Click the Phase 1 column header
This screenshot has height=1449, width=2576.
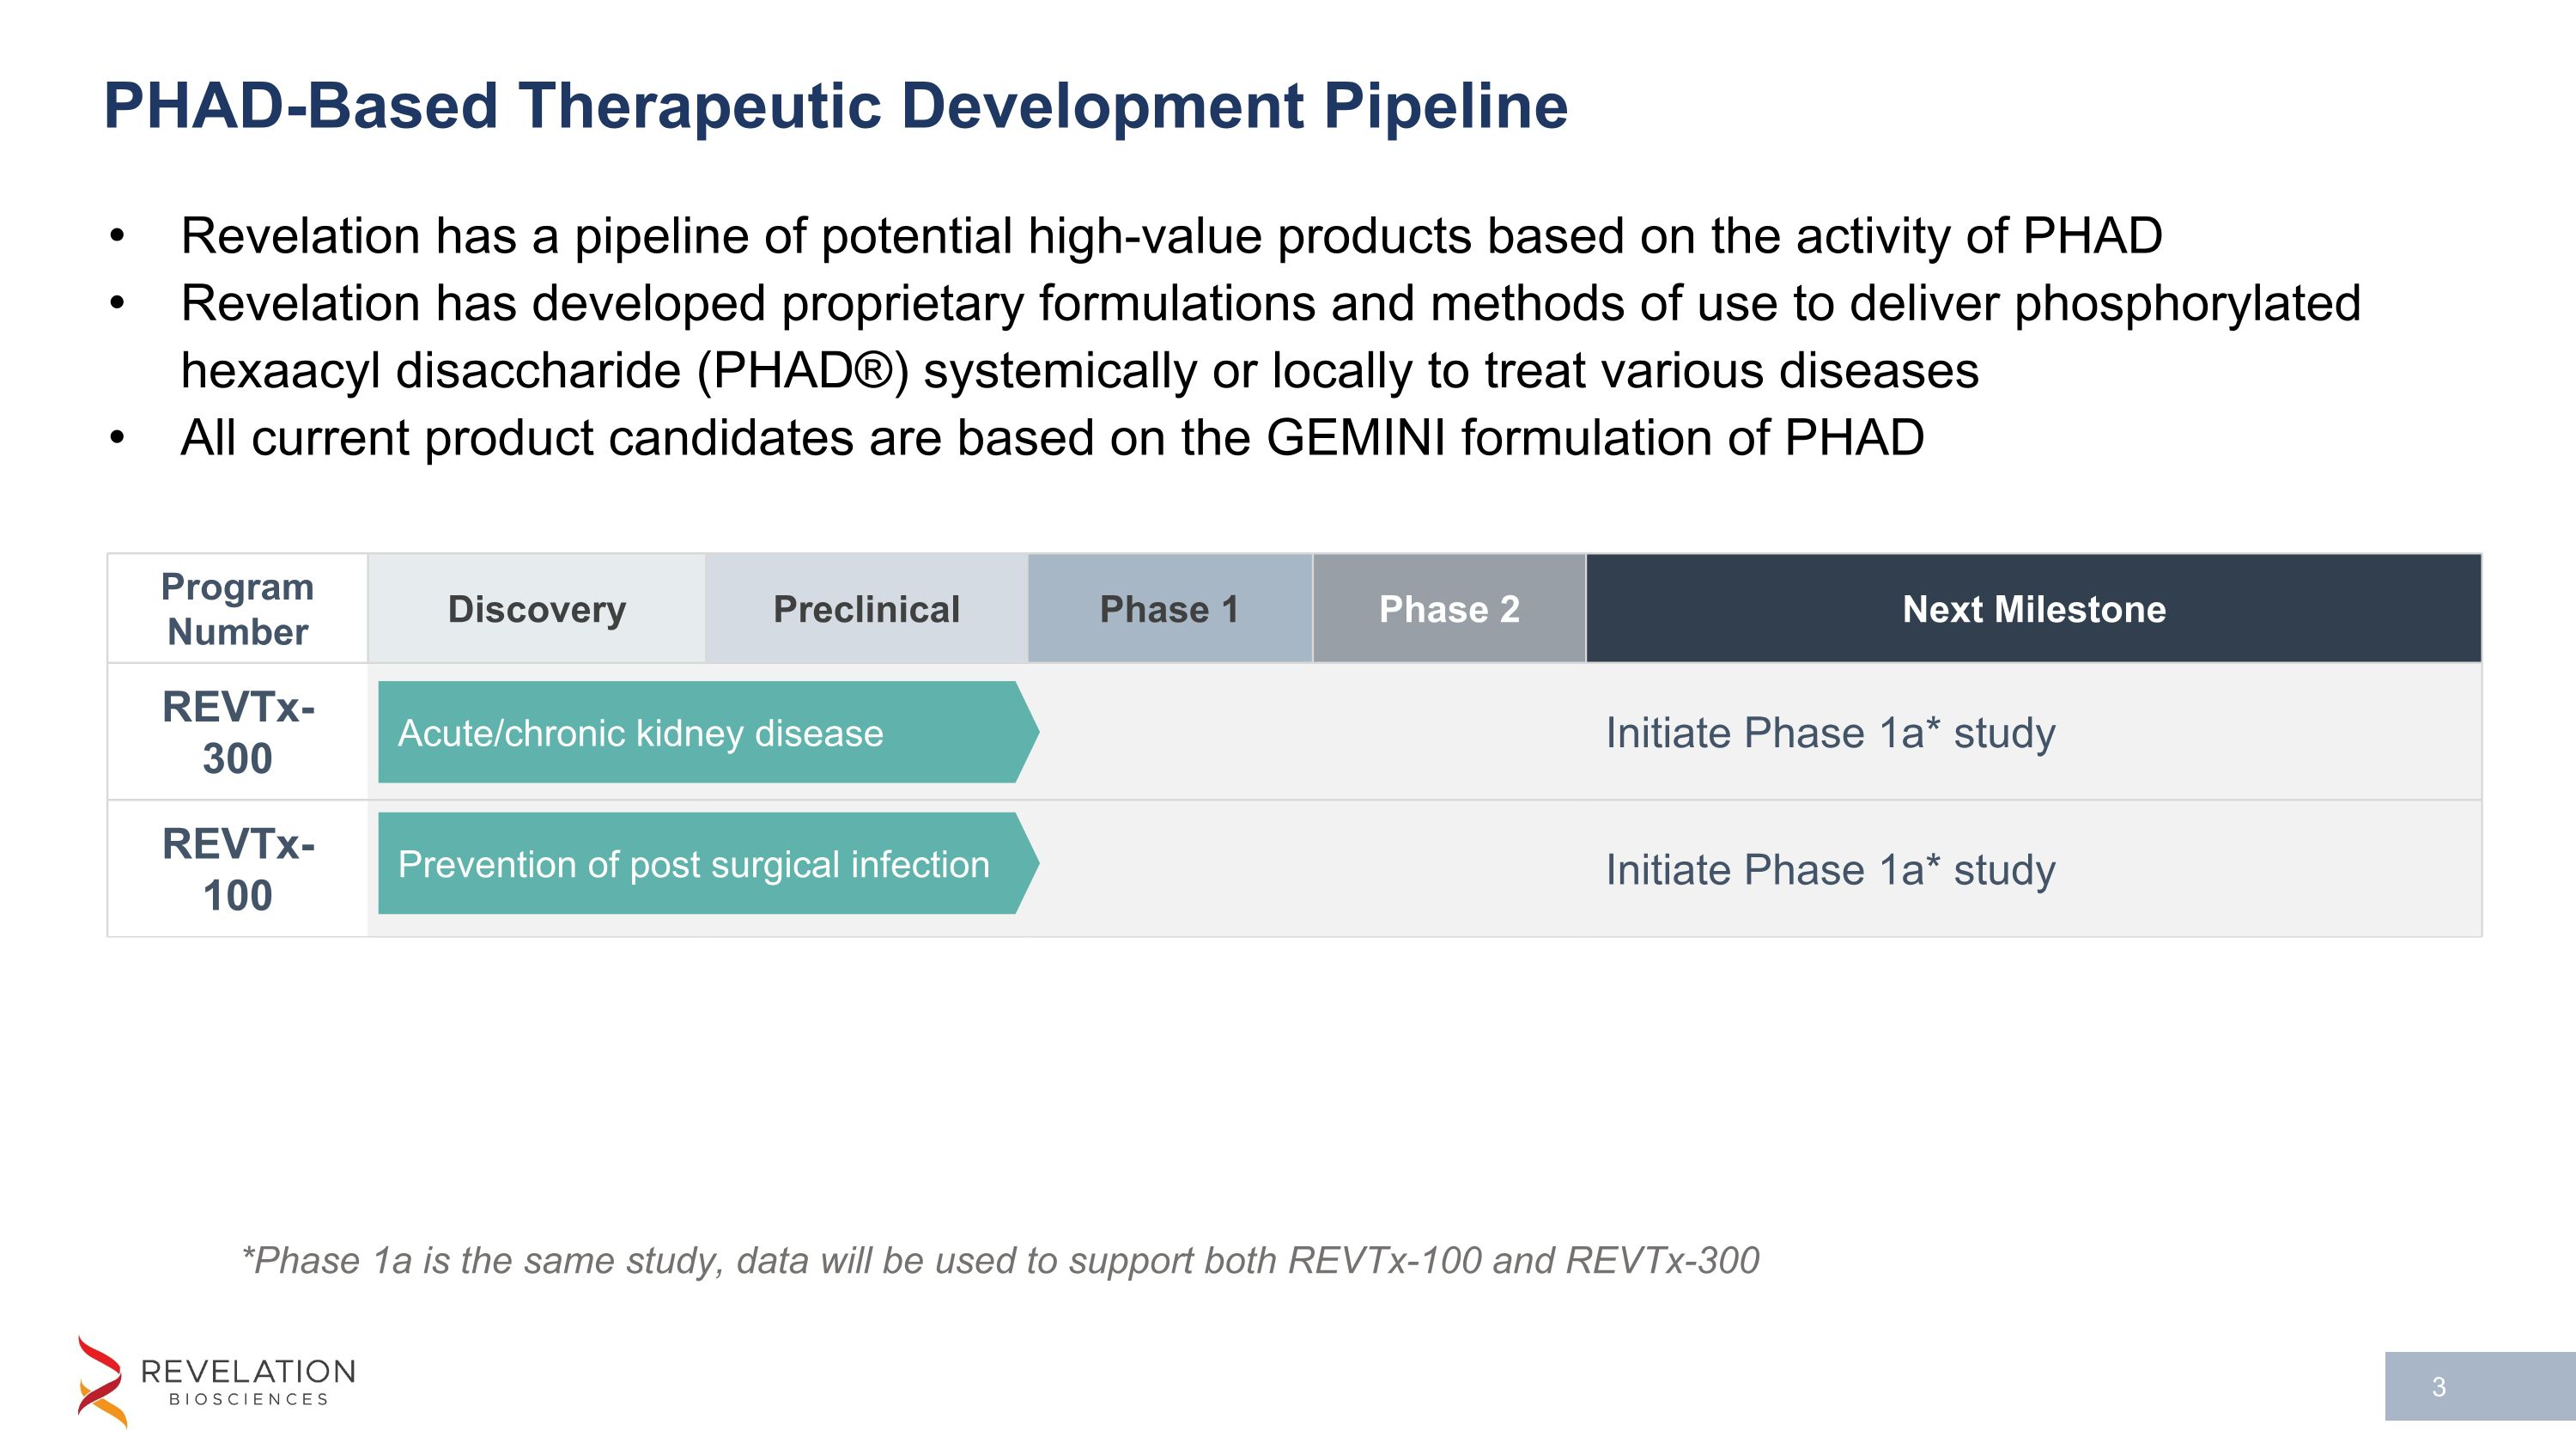click(x=1169, y=609)
